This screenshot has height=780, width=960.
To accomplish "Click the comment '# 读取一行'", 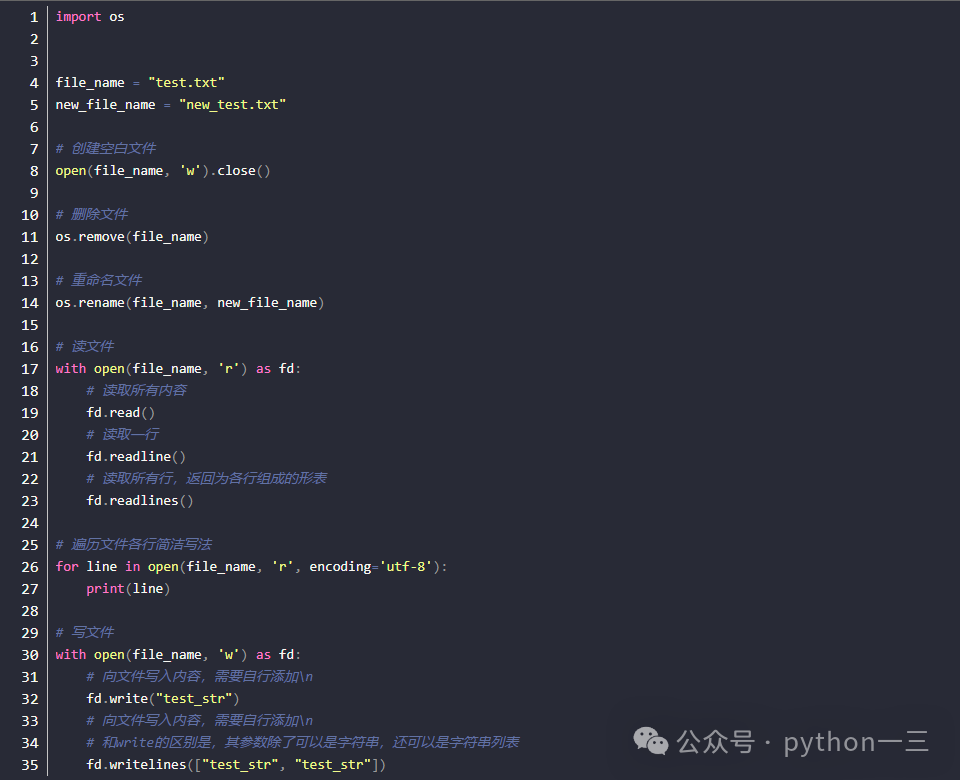I will tap(122, 435).
